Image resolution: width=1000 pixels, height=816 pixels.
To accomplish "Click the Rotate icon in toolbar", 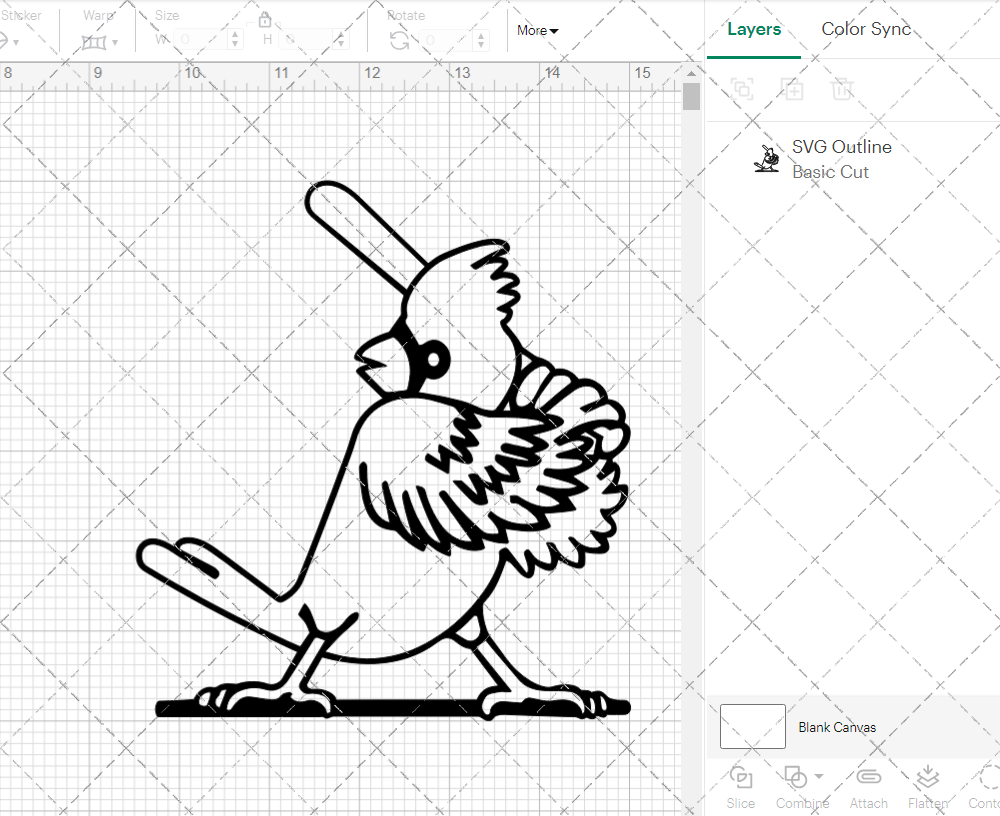I will 399,40.
